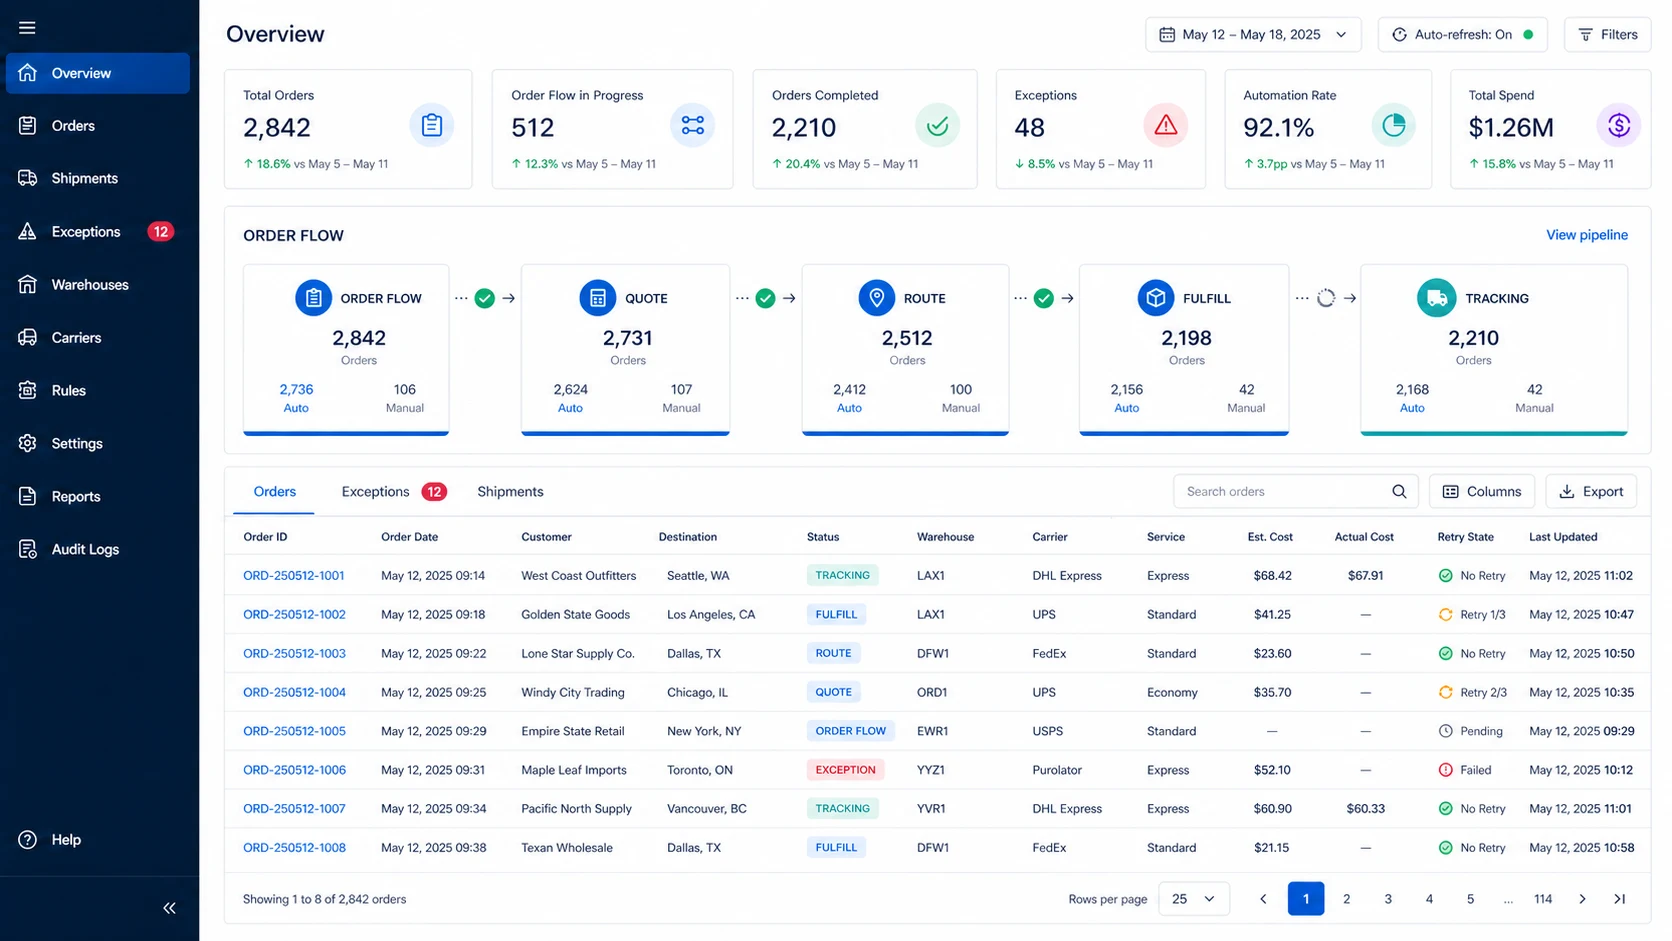Open the date range dropdown
The height and width of the screenshot is (941, 1672).
point(1253,35)
